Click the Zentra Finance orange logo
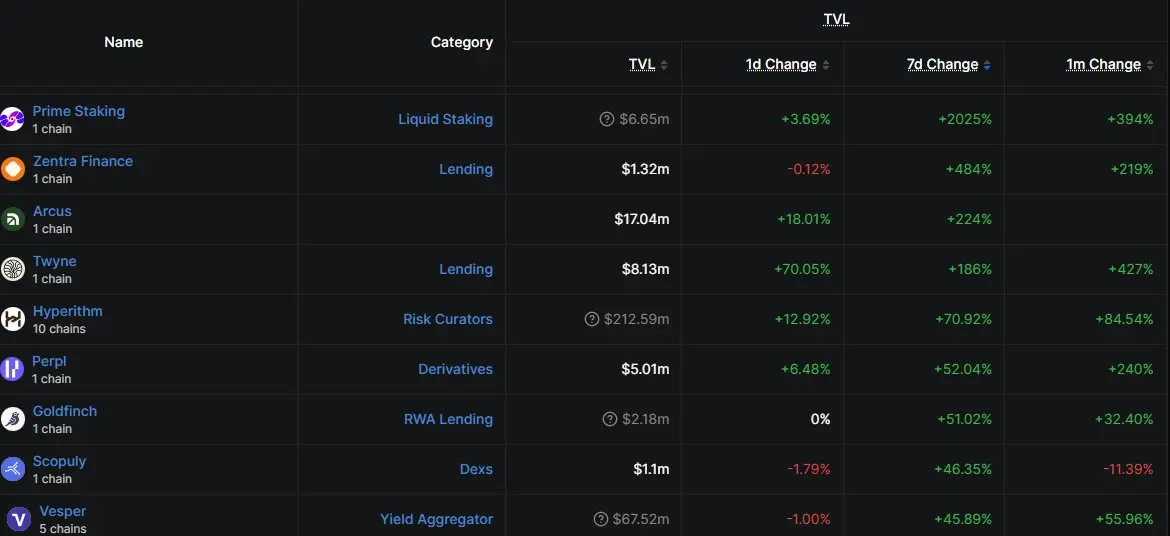The width and height of the screenshot is (1170, 536). (13, 169)
